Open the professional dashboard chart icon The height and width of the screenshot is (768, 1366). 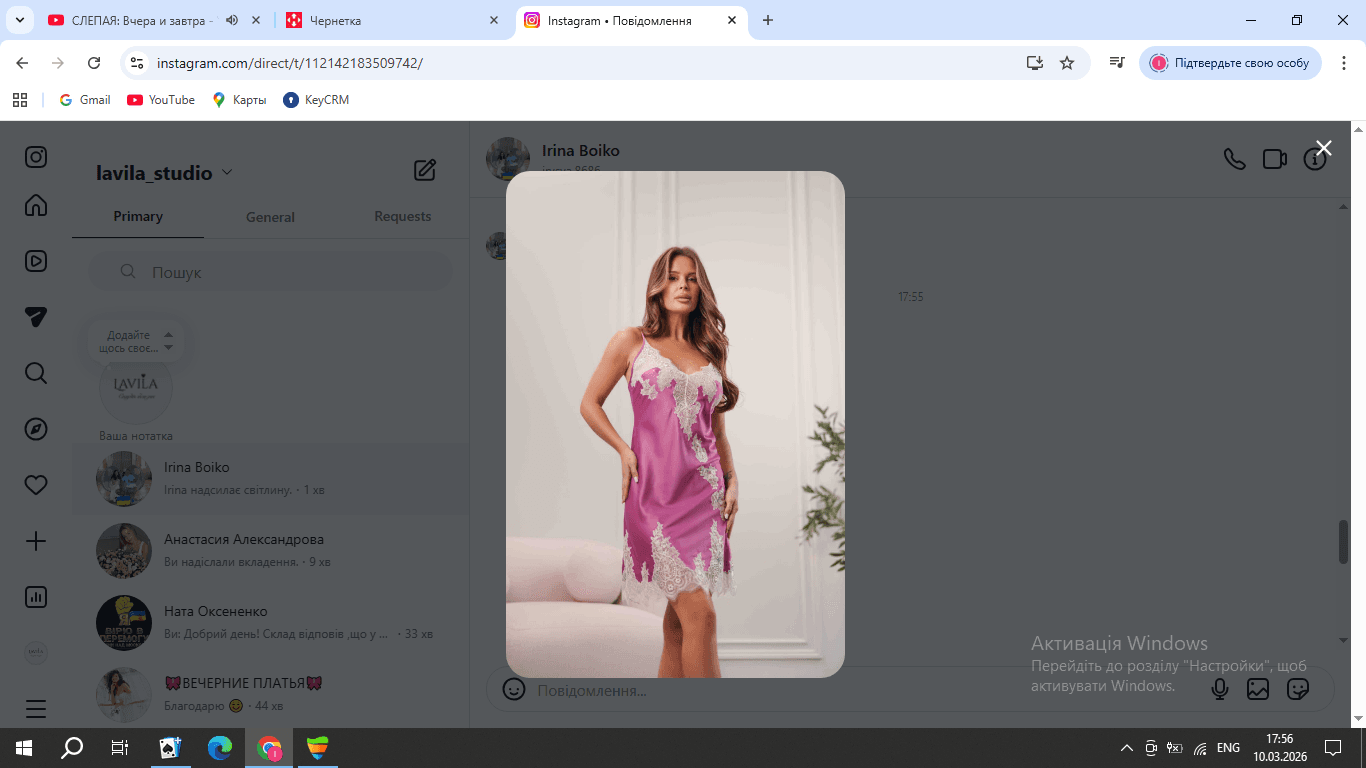pyautogui.click(x=36, y=597)
